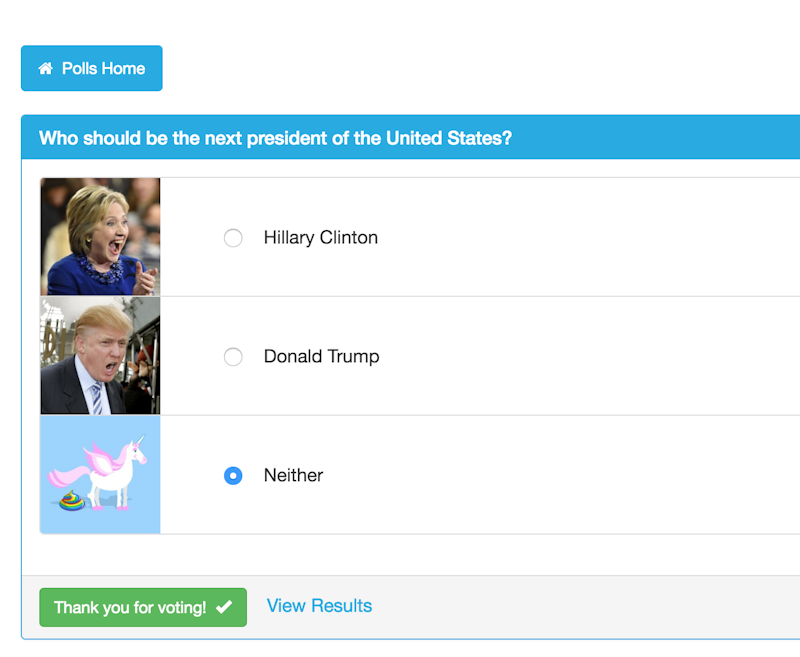Click the house icon on Polls Home
The image size is (800, 657).
coord(45,68)
